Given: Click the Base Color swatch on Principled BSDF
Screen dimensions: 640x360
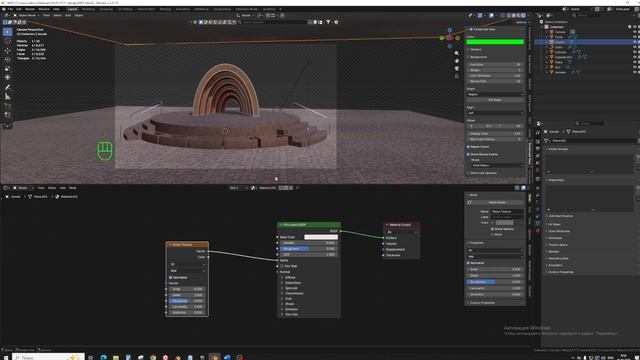Looking at the screenshot, I should (x=321, y=237).
